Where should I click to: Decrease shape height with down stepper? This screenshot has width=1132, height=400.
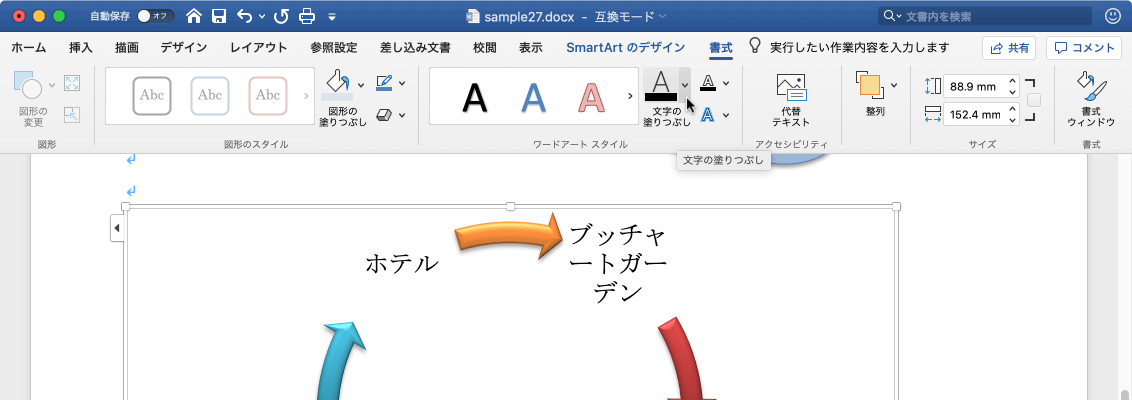point(1012,92)
